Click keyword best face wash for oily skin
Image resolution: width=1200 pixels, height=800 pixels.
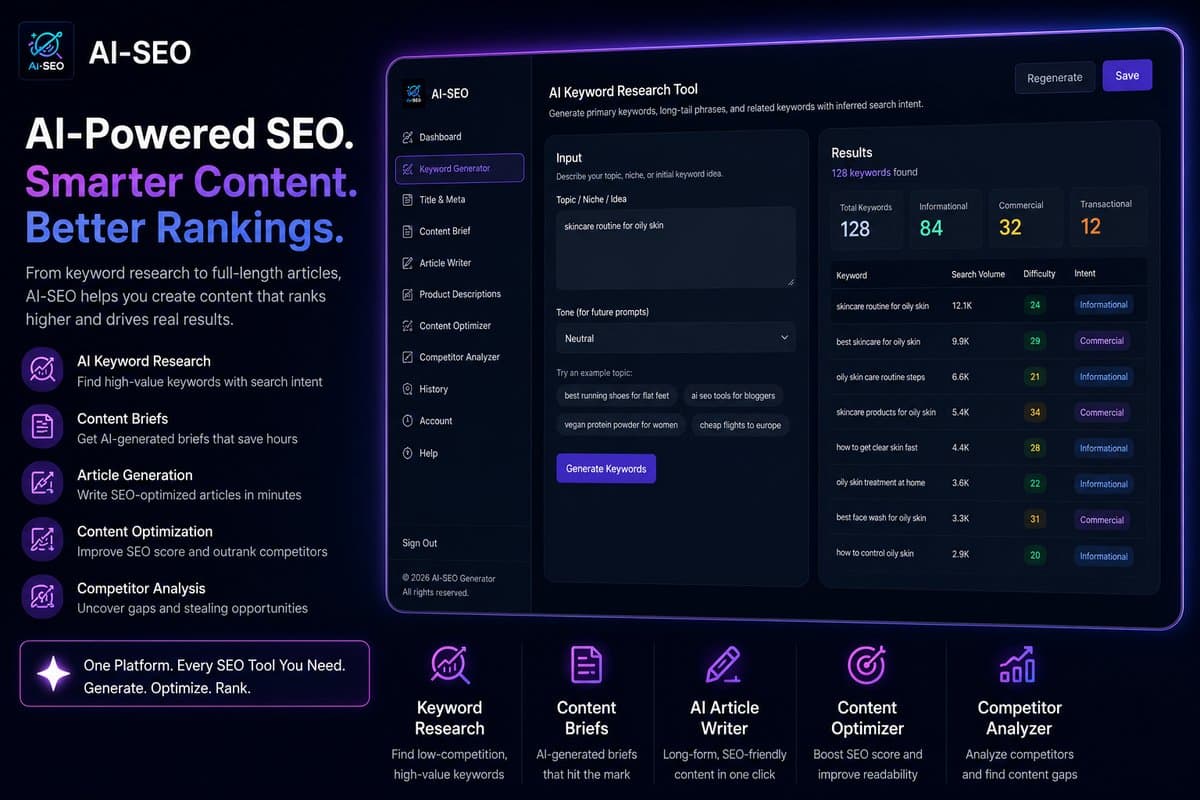[x=881, y=518]
